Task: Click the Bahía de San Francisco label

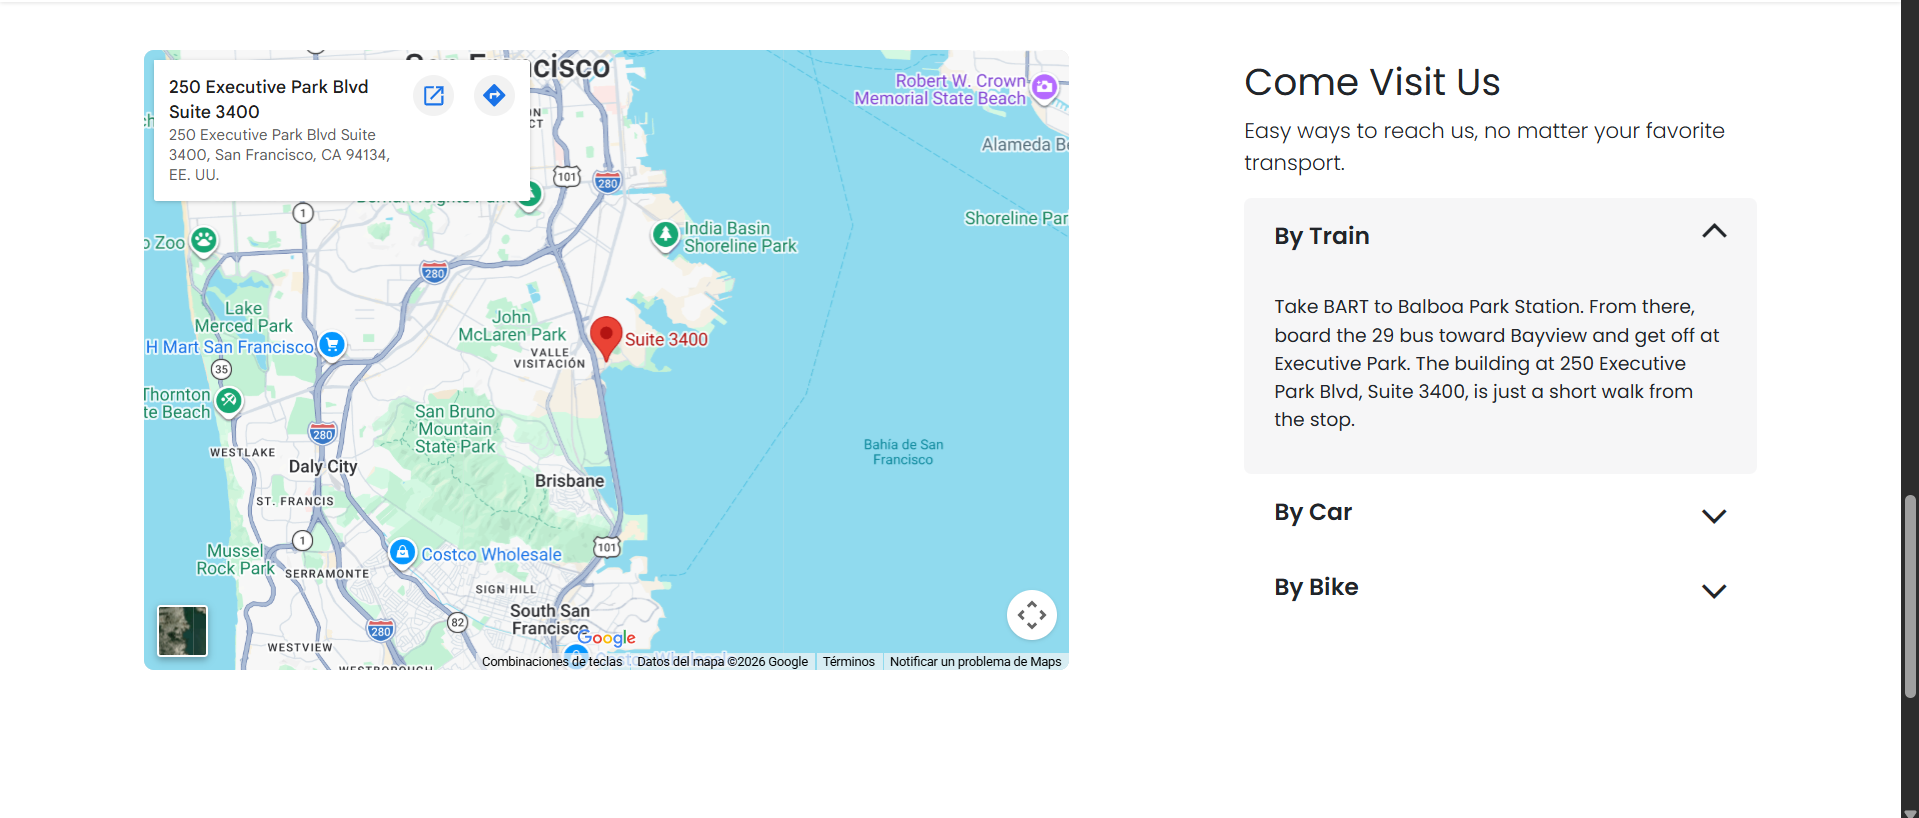Action: [x=903, y=452]
